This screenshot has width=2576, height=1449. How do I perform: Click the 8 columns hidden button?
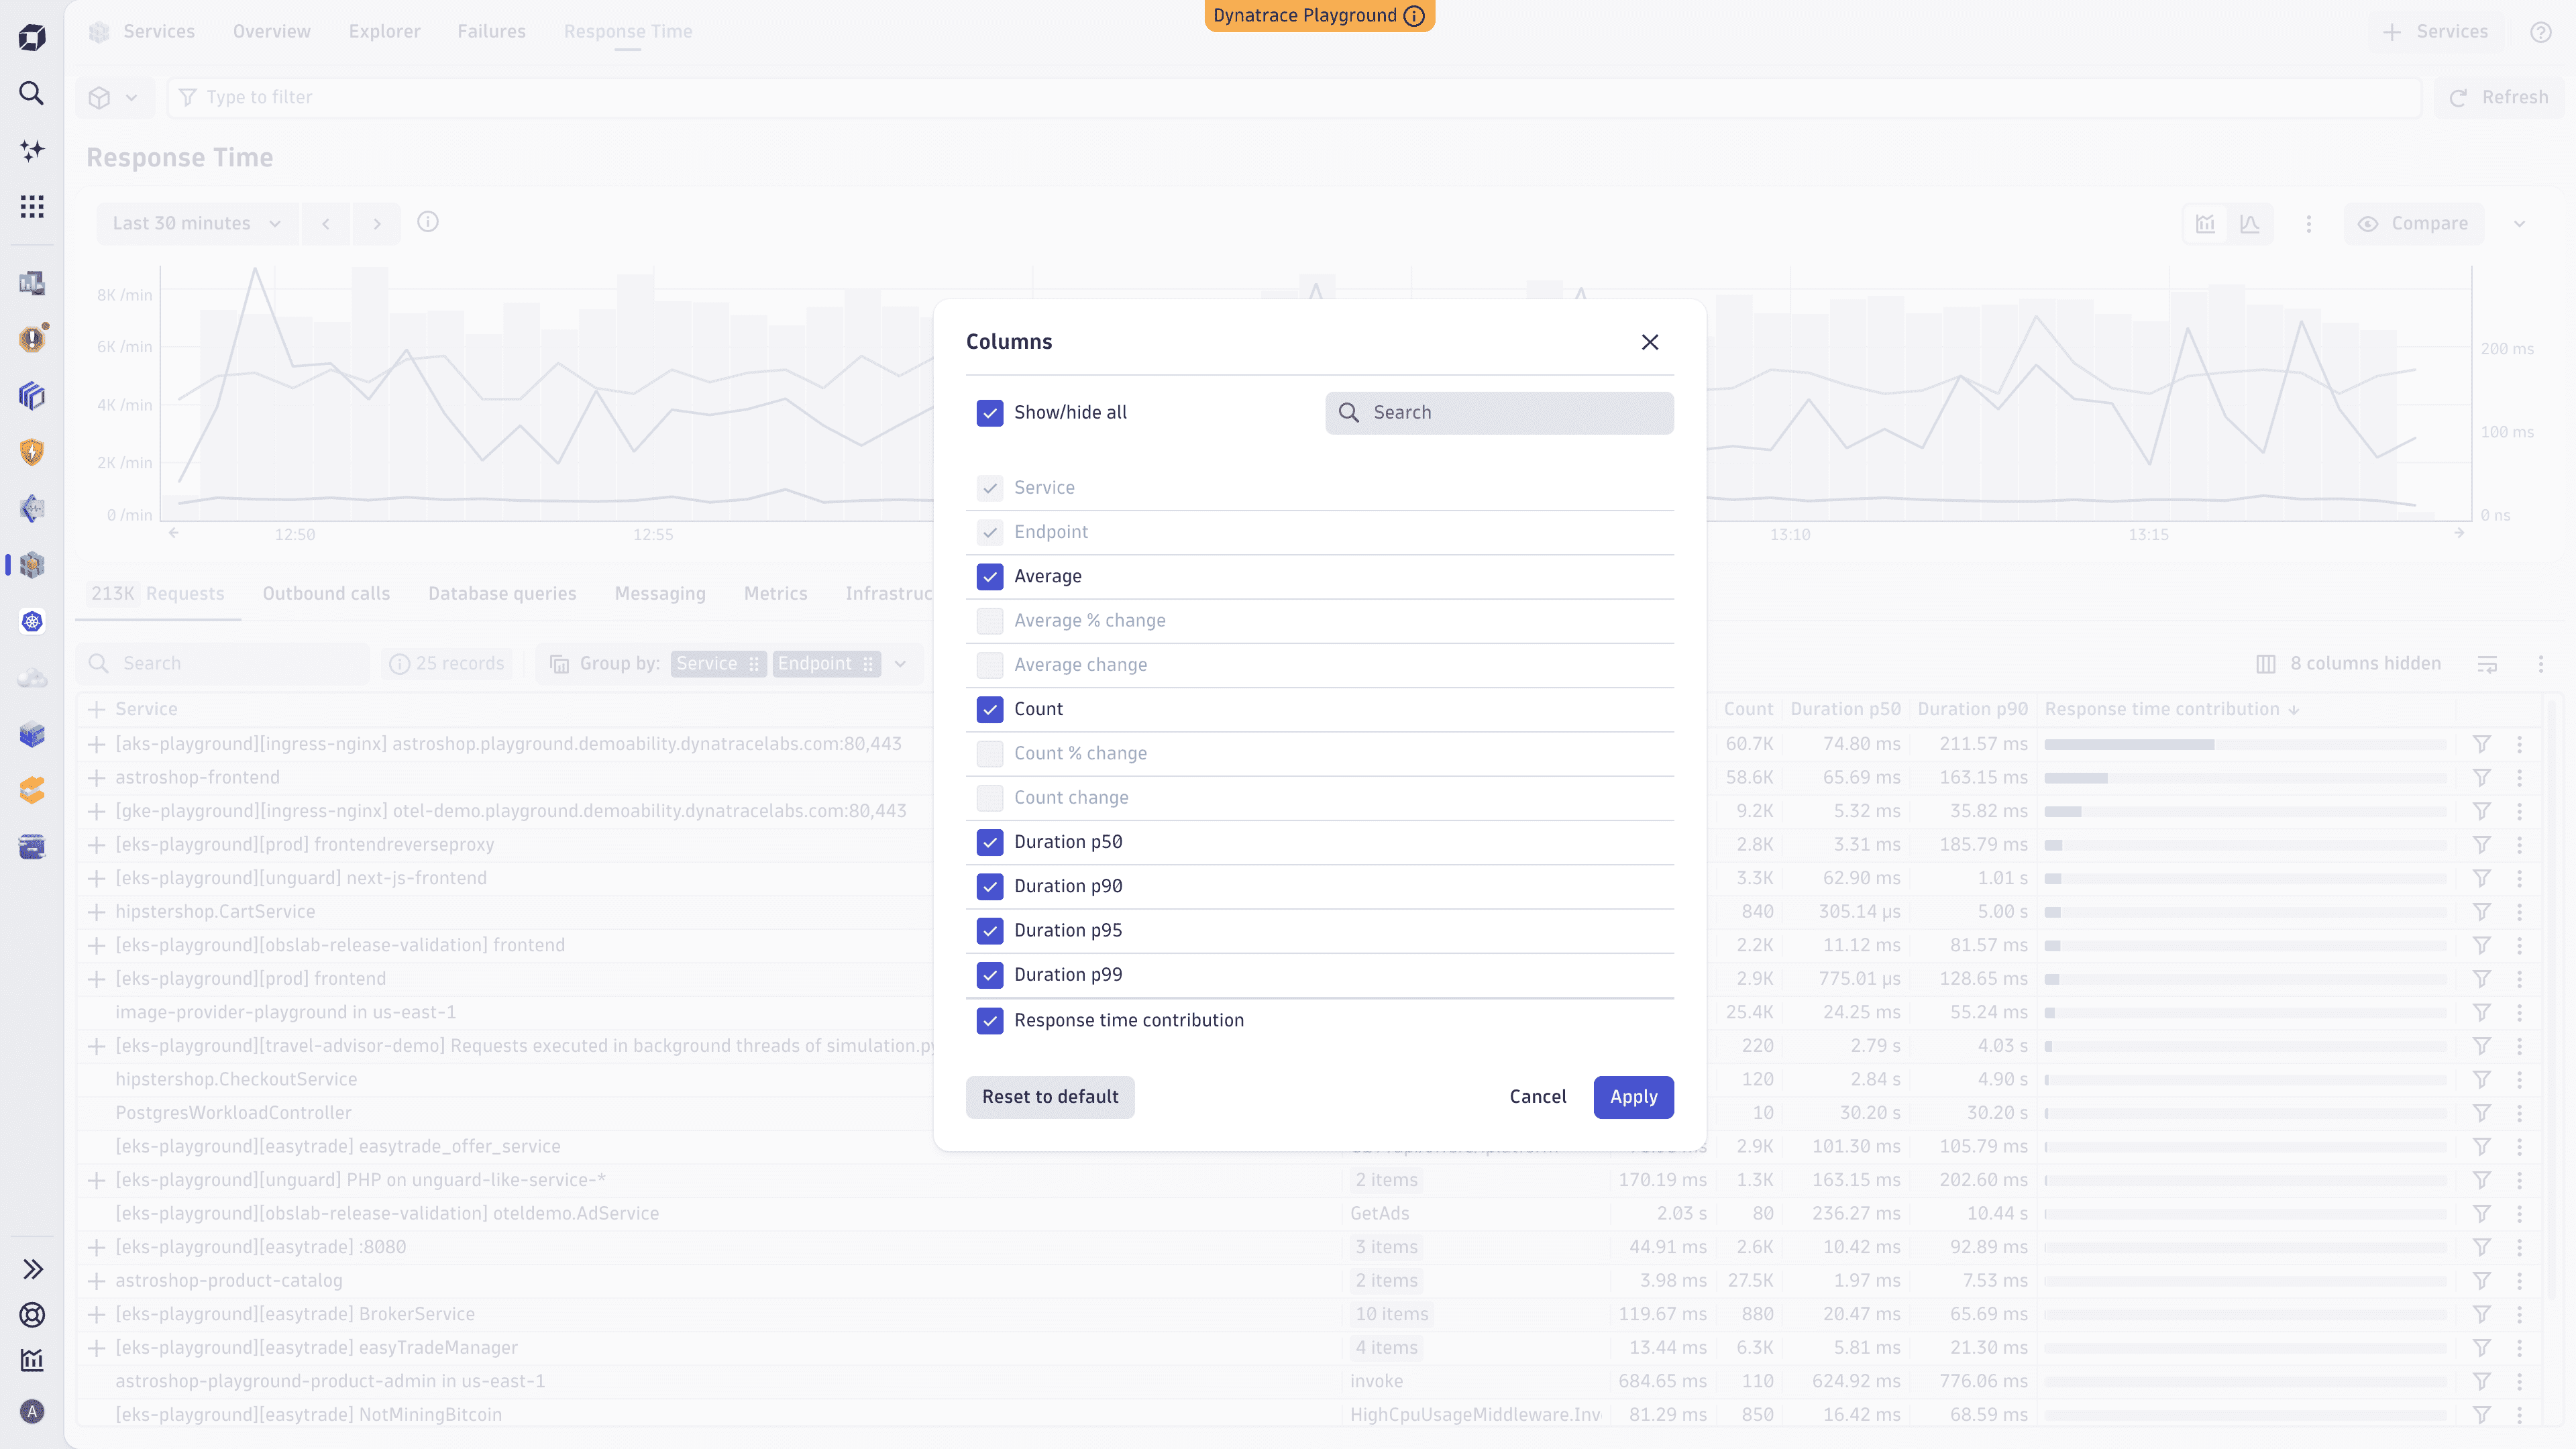2349,664
